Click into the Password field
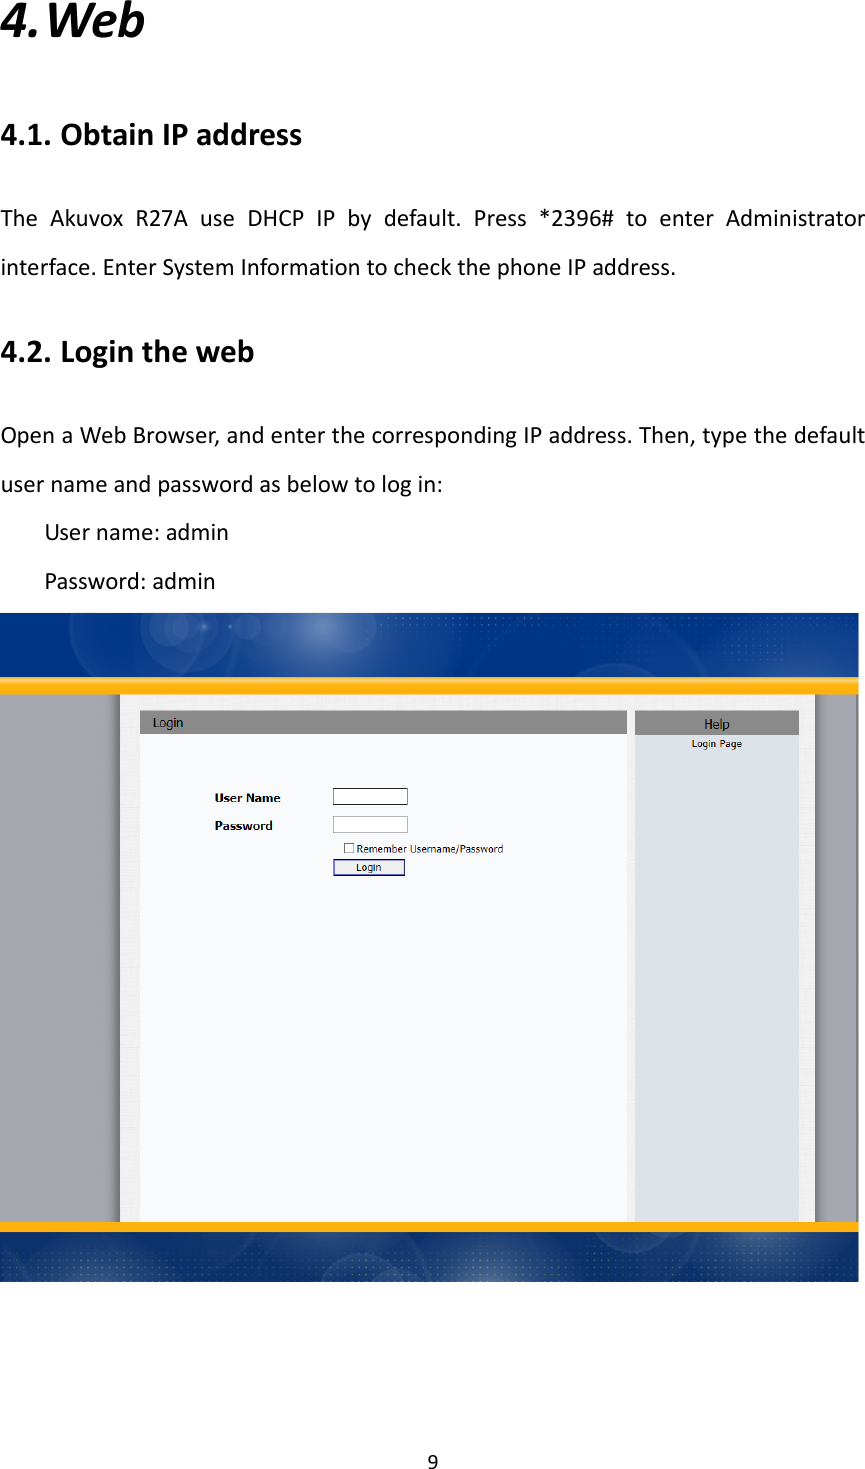 (370, 825)
